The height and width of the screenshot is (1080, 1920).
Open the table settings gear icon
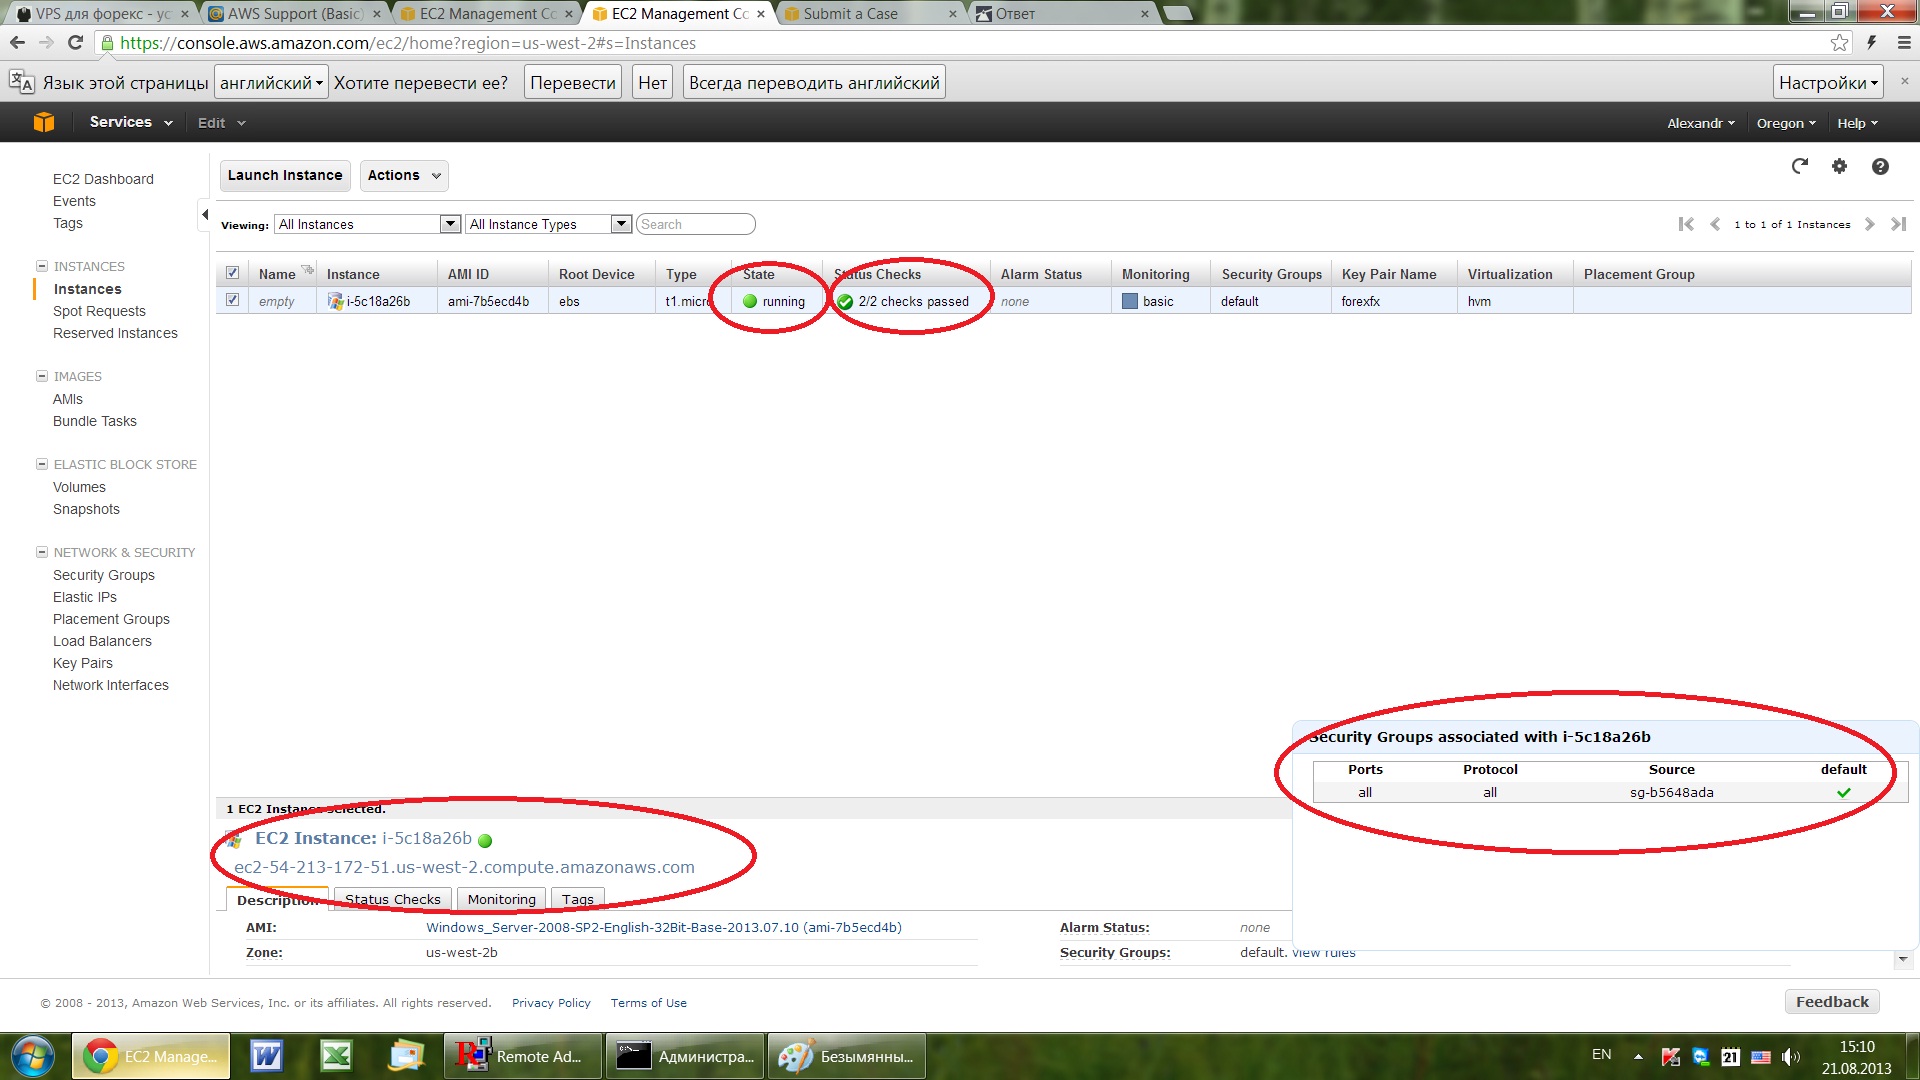click(x=1839, y=166)
